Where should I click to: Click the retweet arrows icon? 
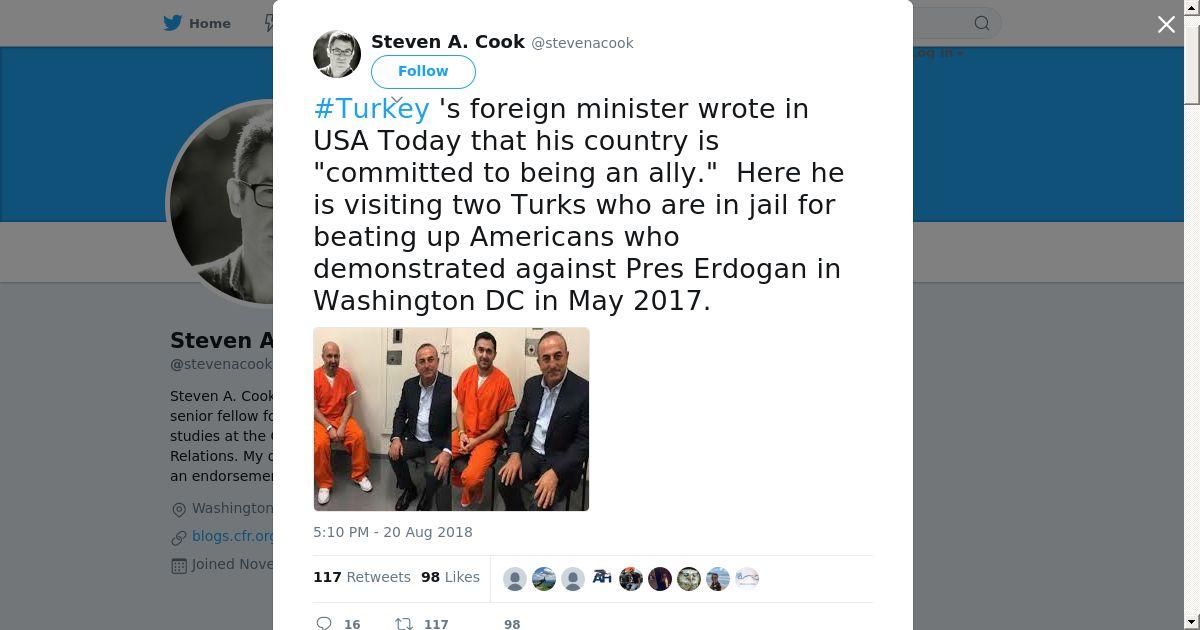(404, 623)
